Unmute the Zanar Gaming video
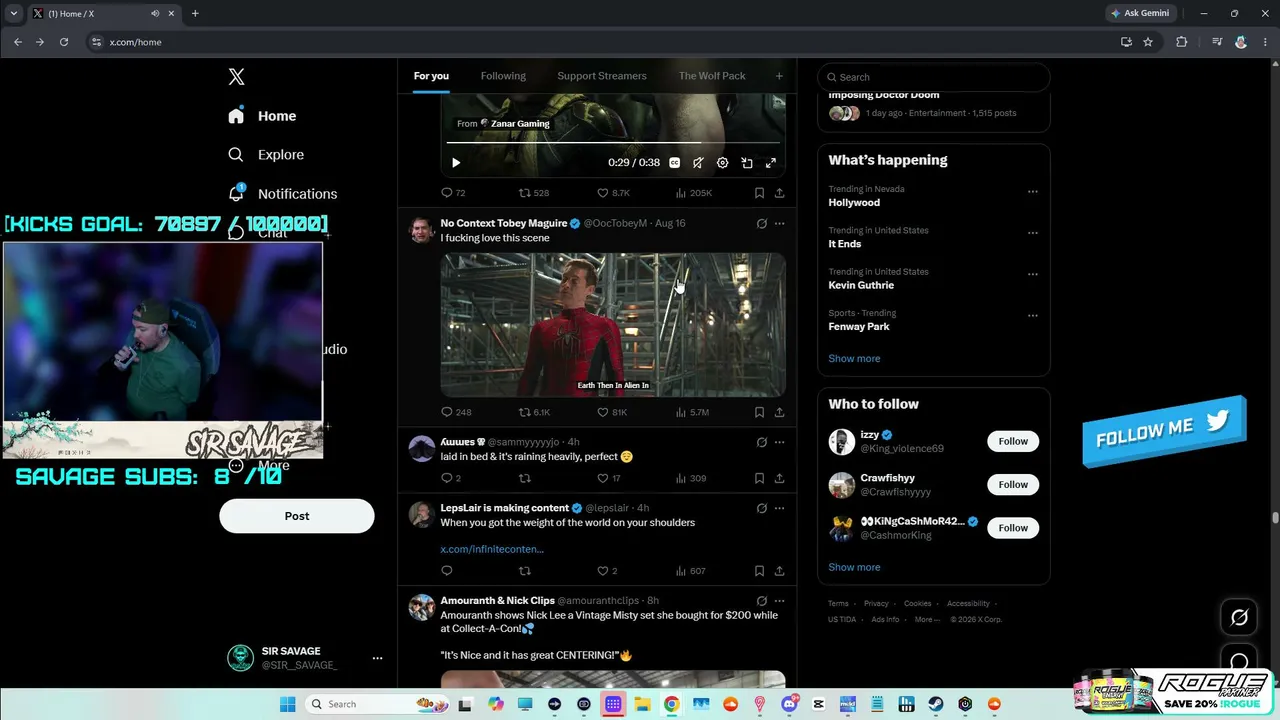 [x=698, y=163]
